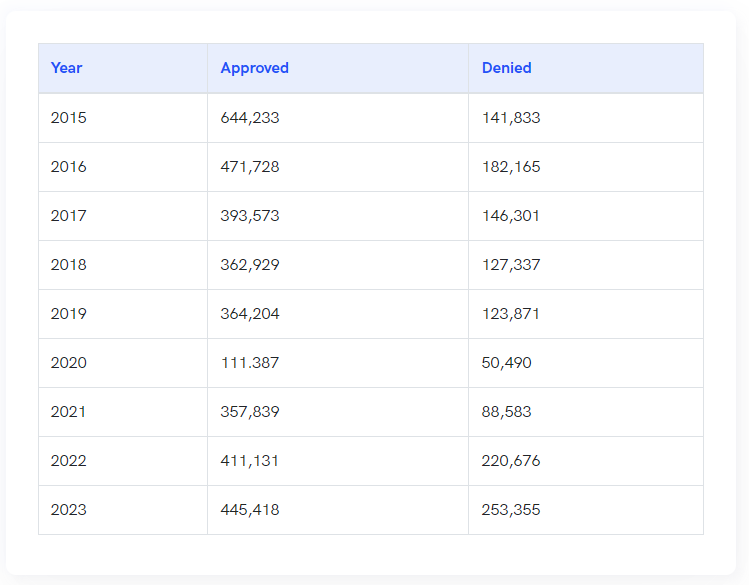Select approved value 445,418

click(x=250, y=510)
